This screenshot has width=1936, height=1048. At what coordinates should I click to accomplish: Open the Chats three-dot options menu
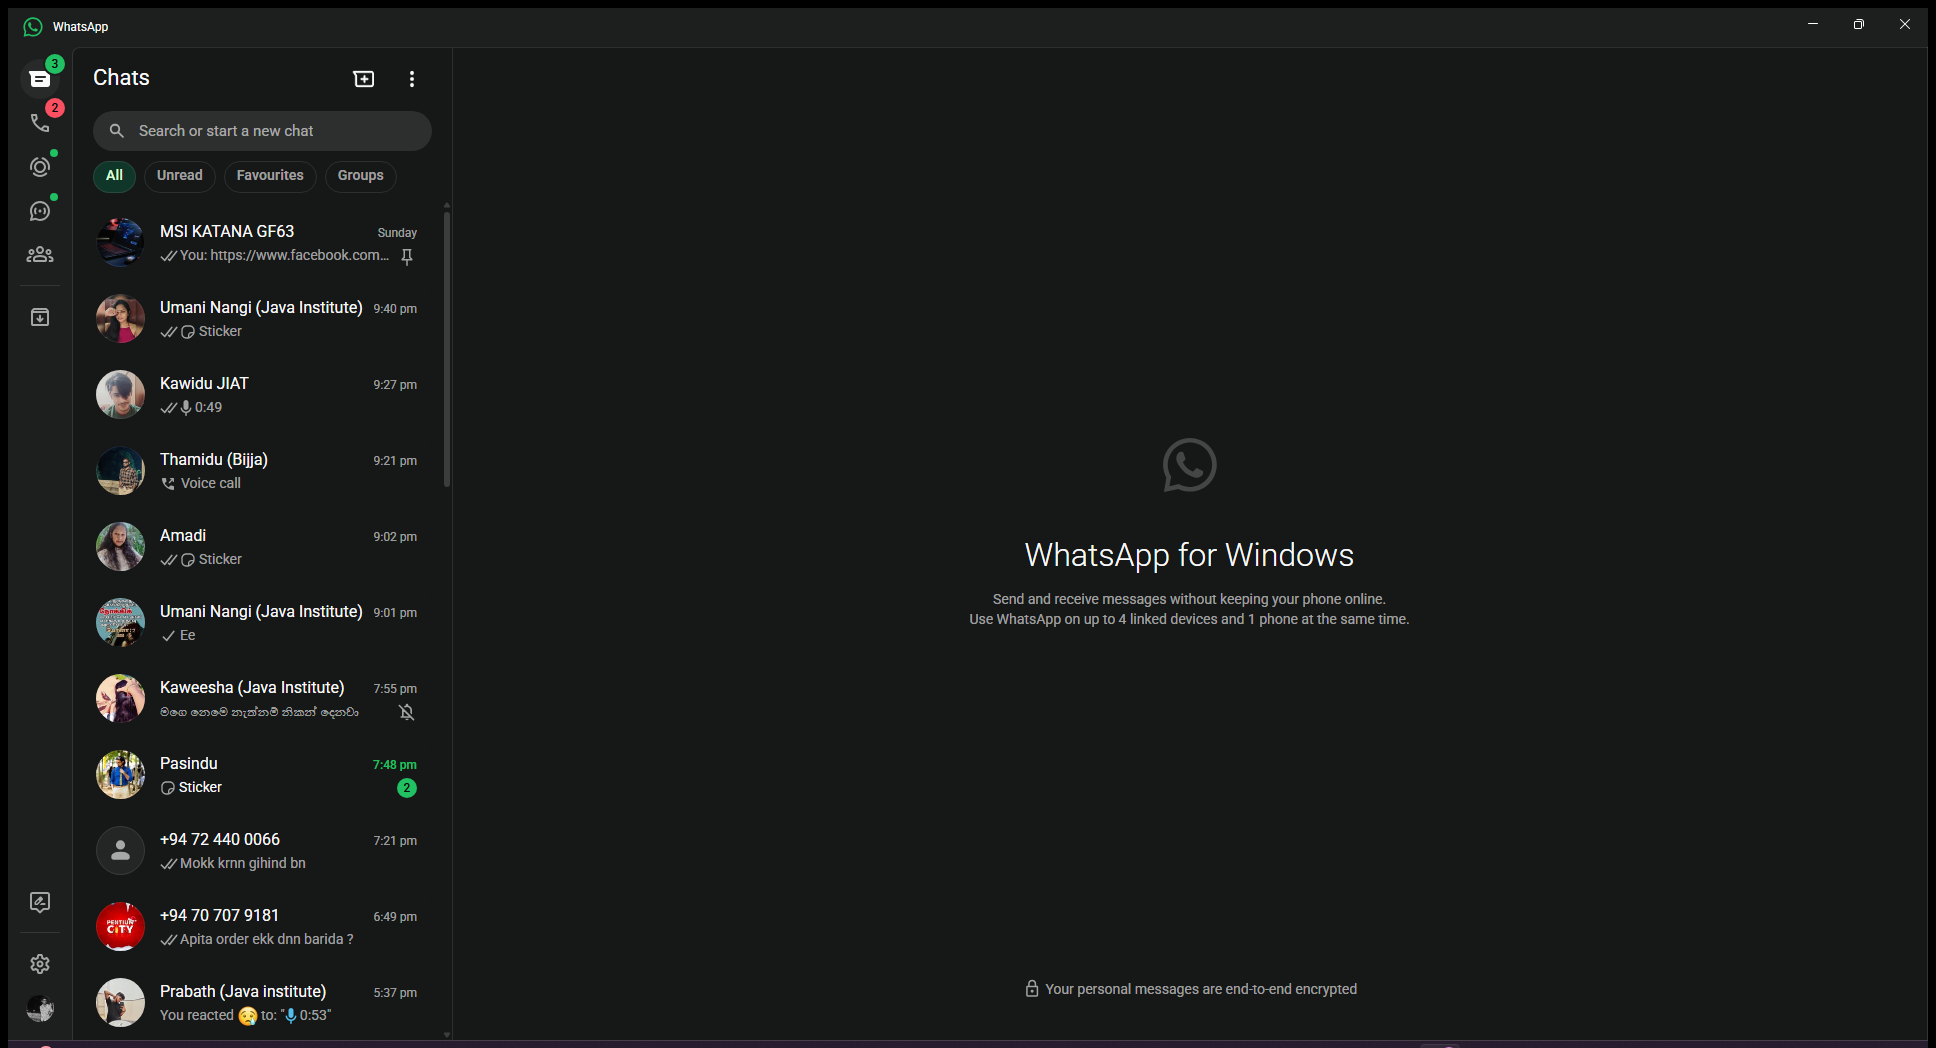412,79
